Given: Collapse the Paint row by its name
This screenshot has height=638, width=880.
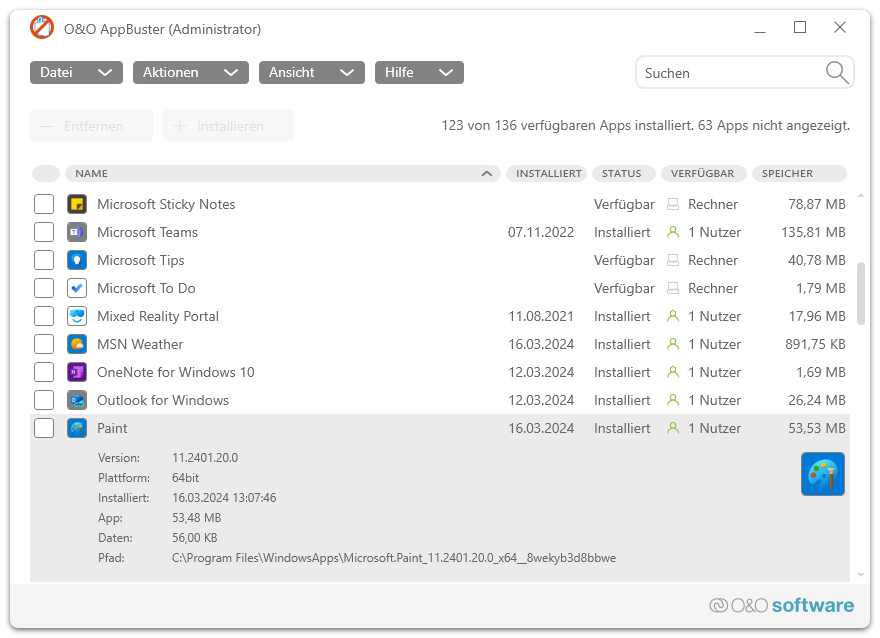Looking at the screenshot, I should (112, 428).
